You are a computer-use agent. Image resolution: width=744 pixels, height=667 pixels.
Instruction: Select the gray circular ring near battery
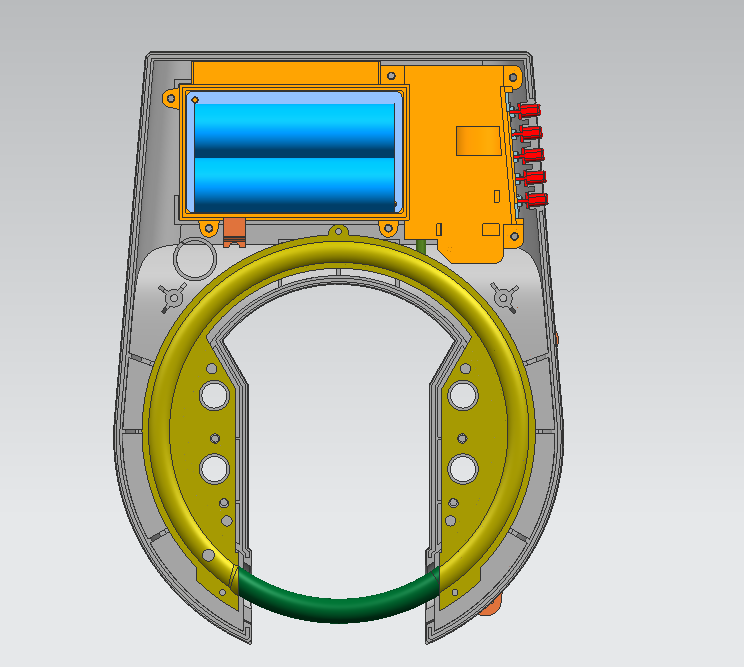tap(194, 258)
